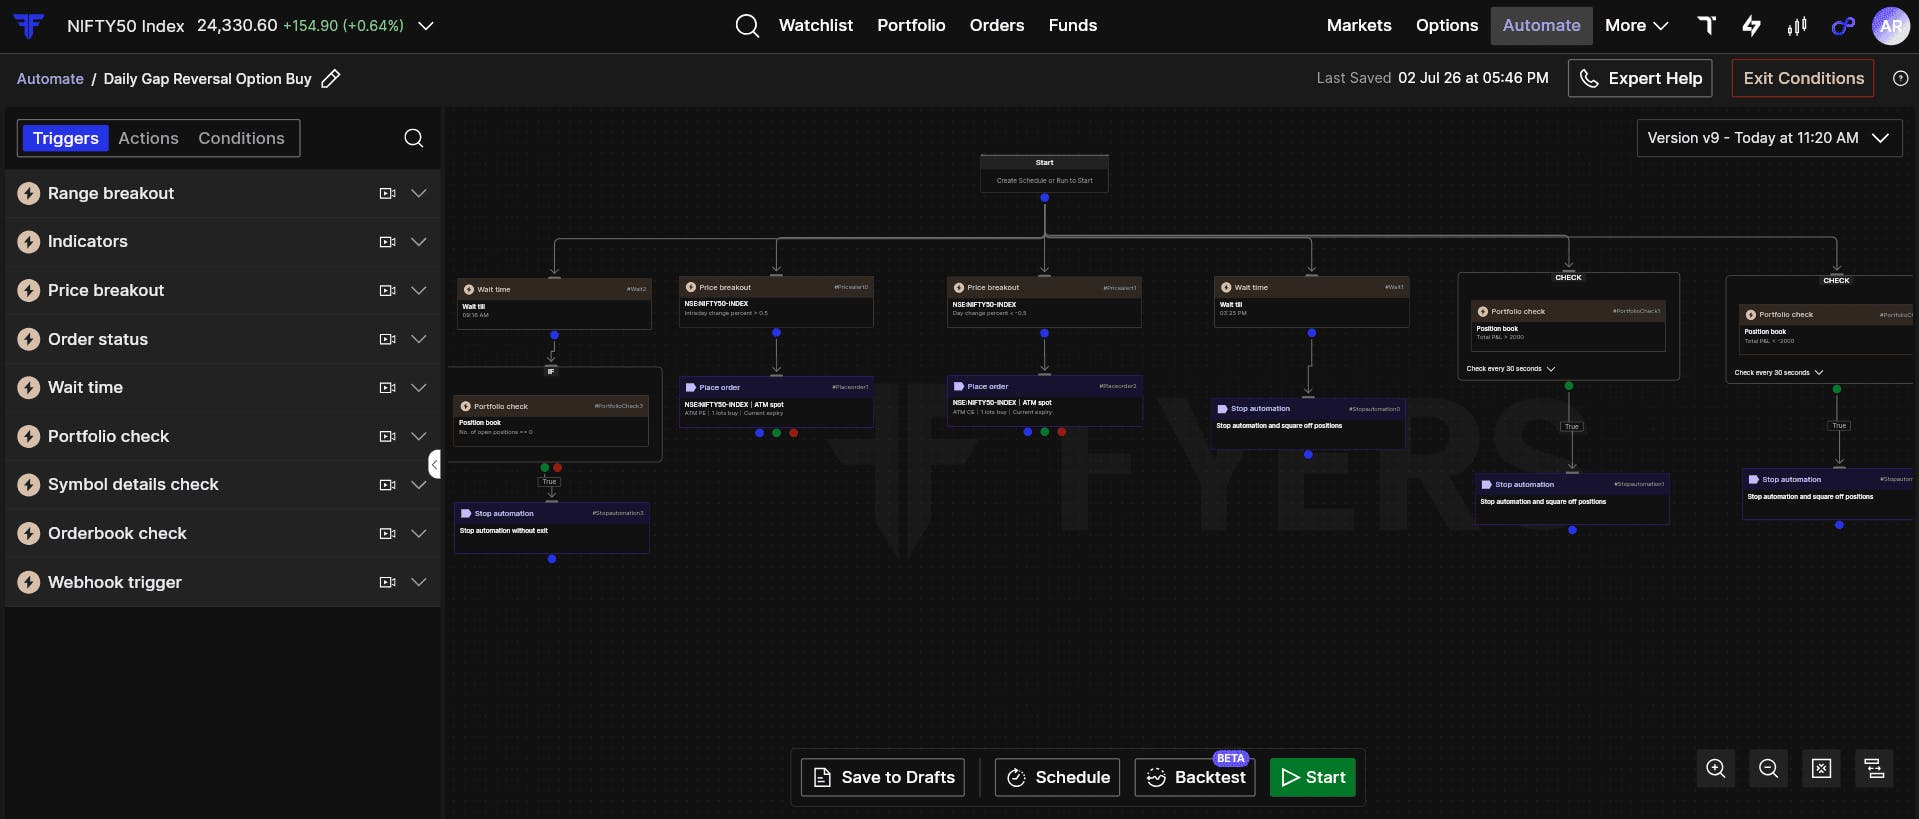
Task: Go to Automate breadcrumb link
Action: pyautogui.click(x=50, y=79)
